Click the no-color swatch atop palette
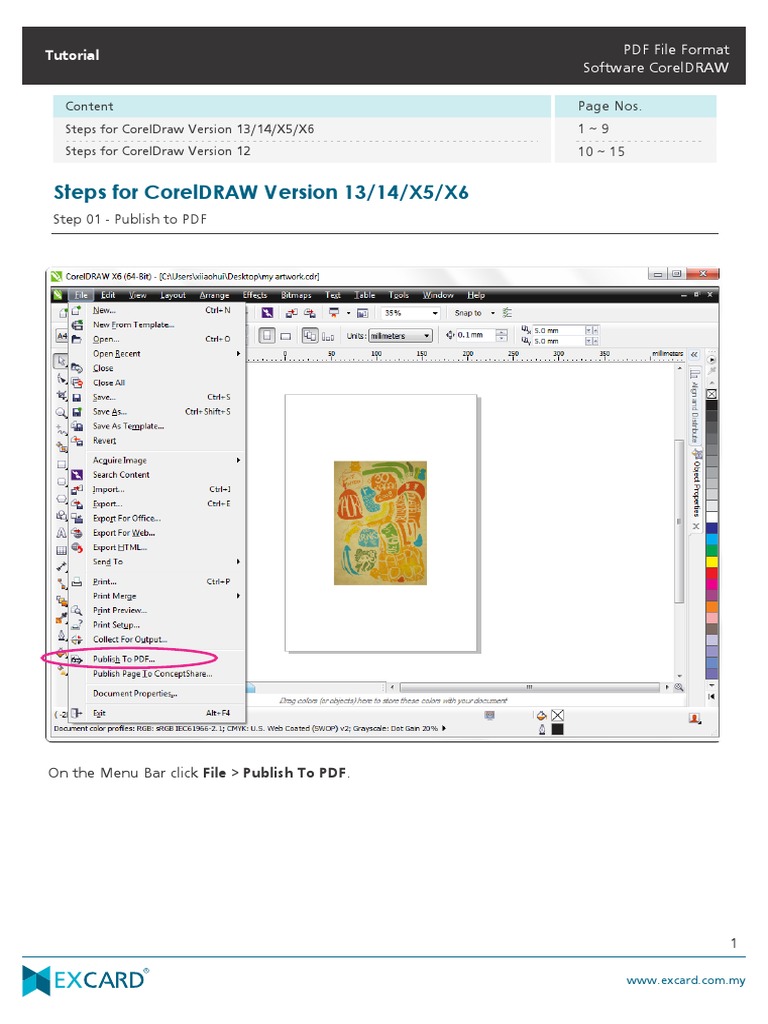Screen dimensions: 768x1024 click(x=712, y=394)
